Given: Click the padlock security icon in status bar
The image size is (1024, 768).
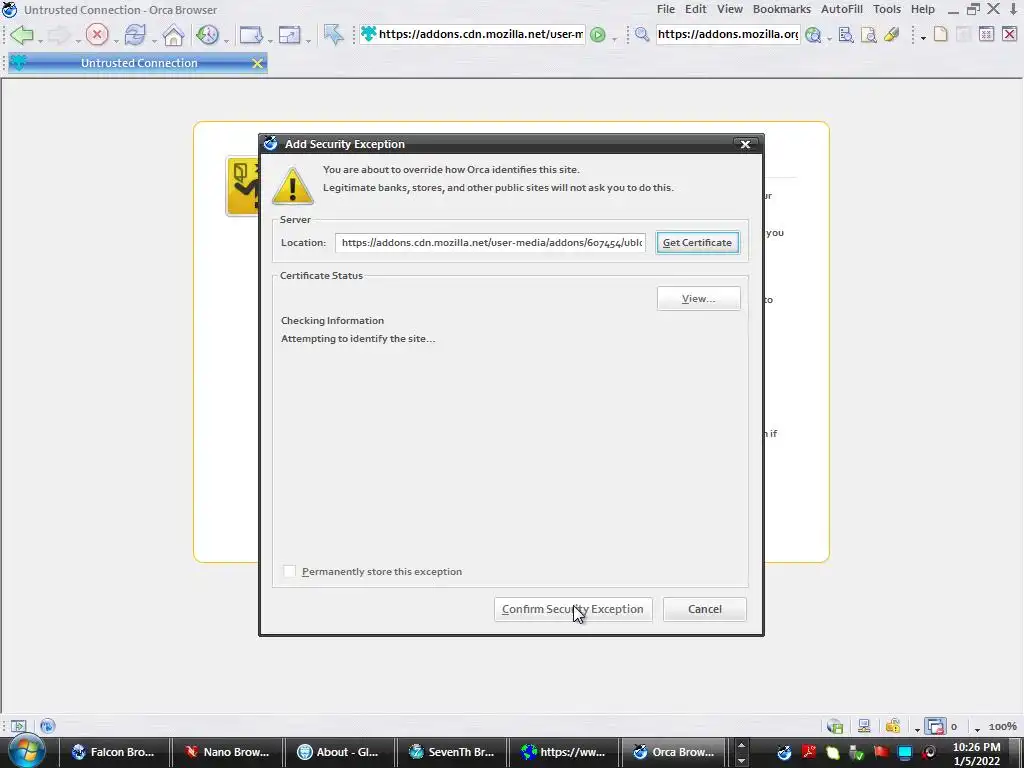Looking at the screenshot, I should (x=893, y=726).
